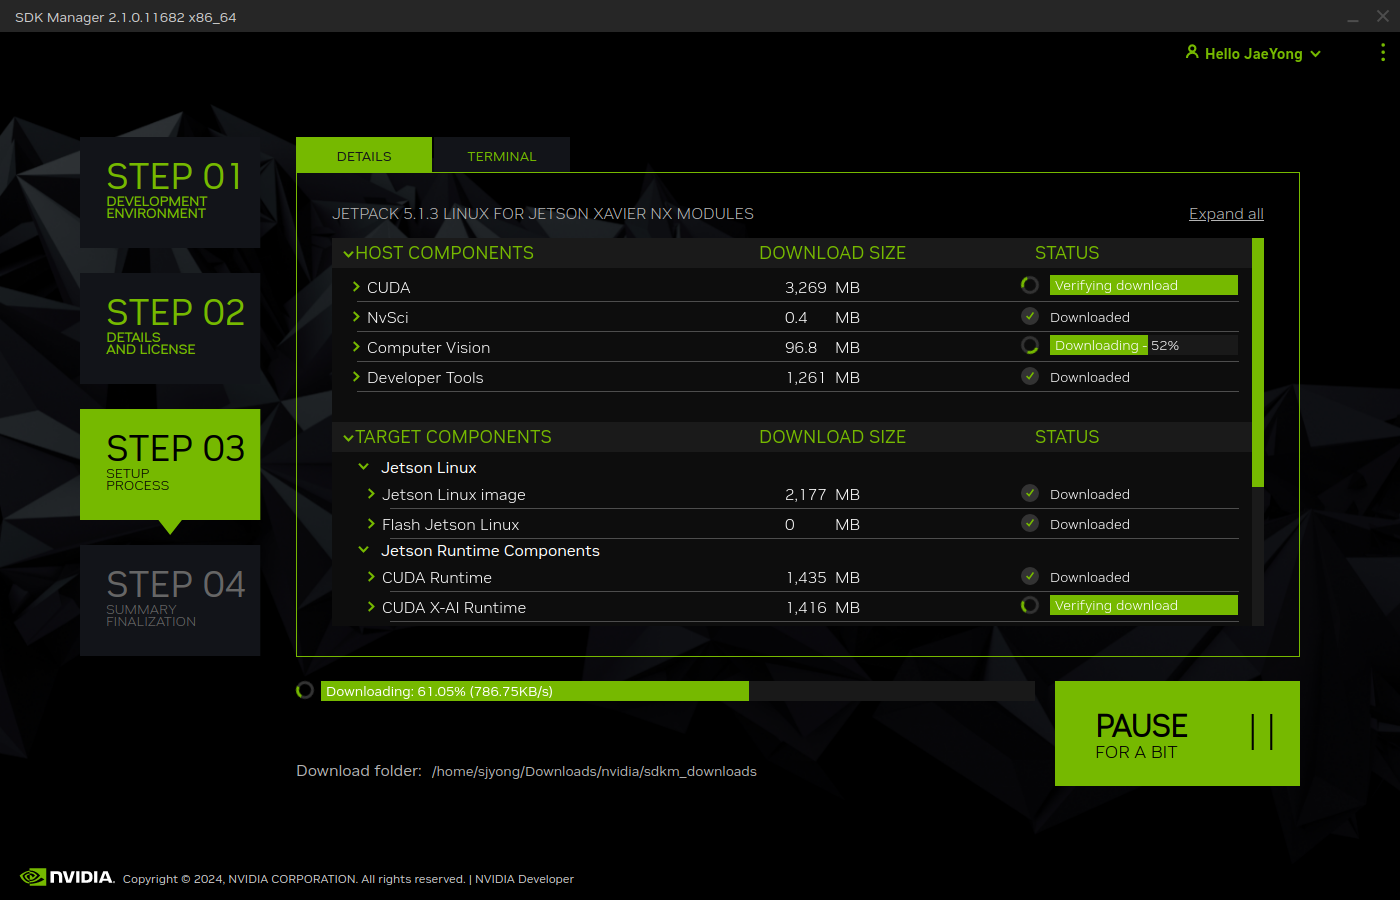The width and height of the screenshot is (1400, 900).
Task: Collapse the Jetson Runtime Components group
Action: pyautogui.click(x=364, y=550)
